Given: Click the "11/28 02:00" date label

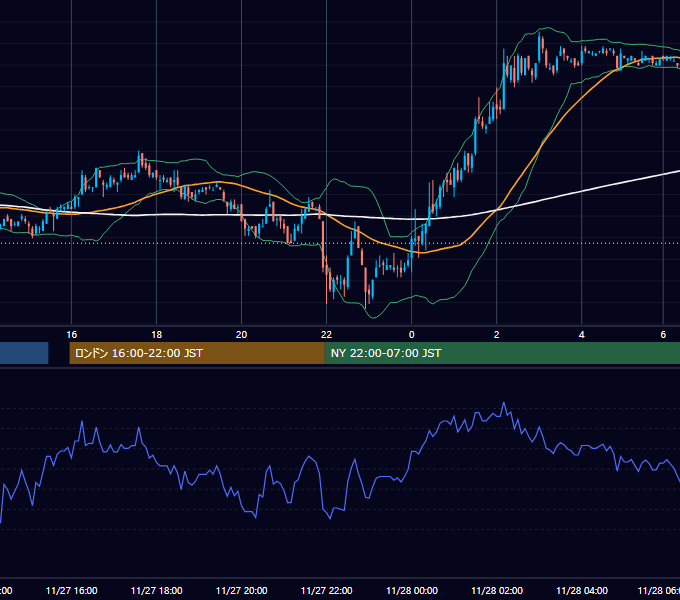Looking at the screenshot, I should tap(497, 590).
